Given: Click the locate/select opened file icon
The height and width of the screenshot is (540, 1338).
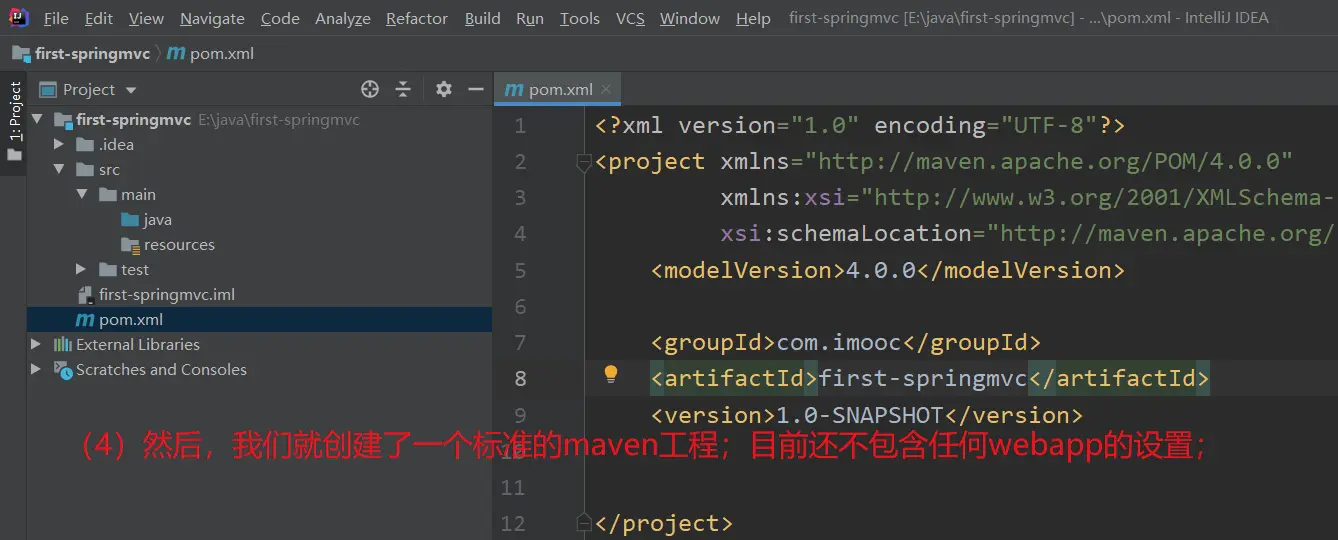Looking at the screenshot, I should click(370, 90).
